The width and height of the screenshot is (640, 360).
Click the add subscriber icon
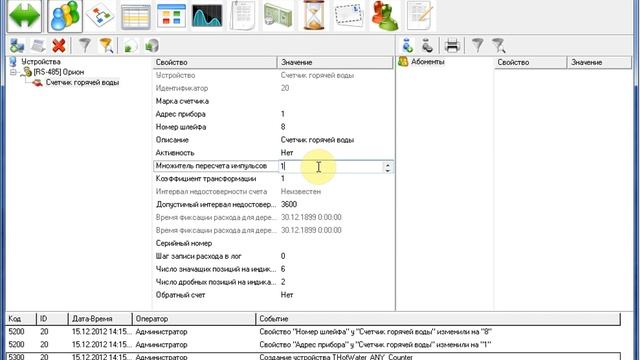(407, 45)
